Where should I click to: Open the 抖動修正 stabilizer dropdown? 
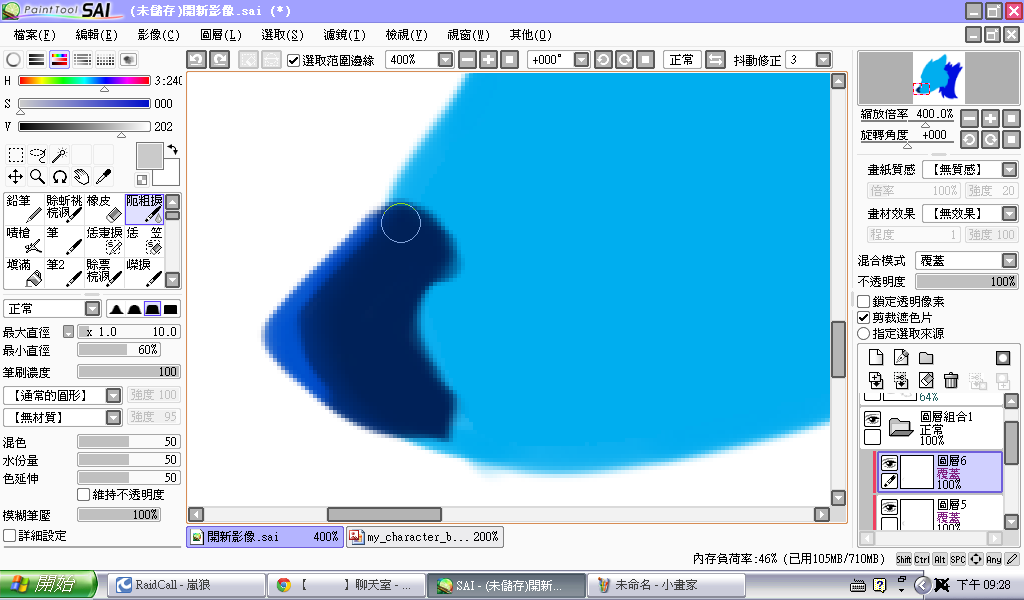[824, 60]
